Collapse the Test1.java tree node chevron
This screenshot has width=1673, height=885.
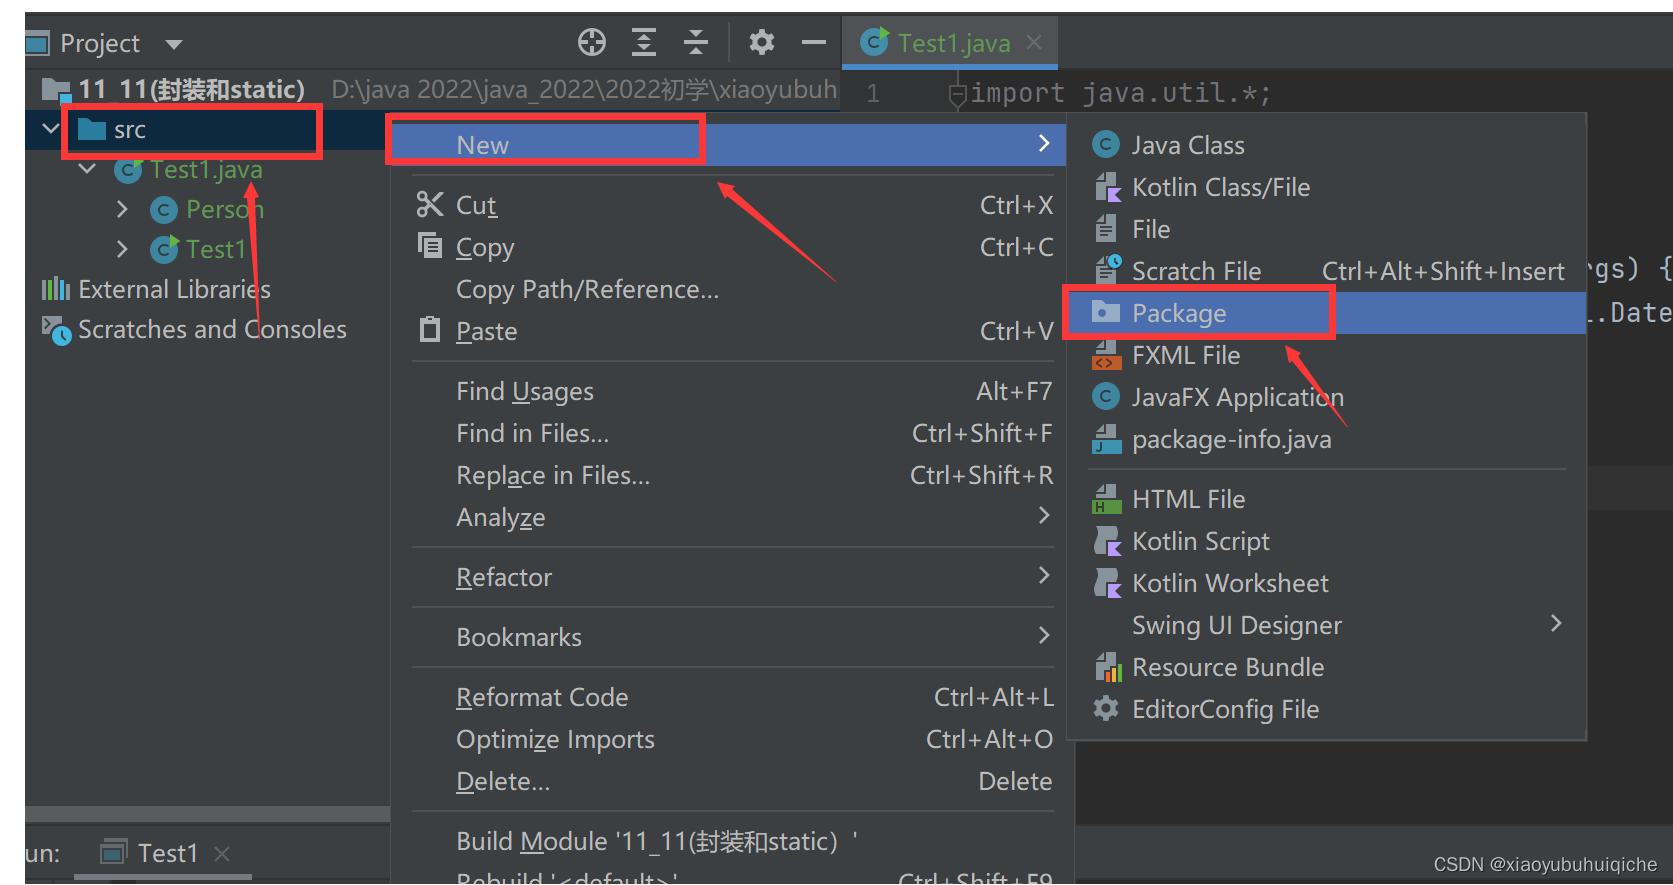click(x=87, y=169)
